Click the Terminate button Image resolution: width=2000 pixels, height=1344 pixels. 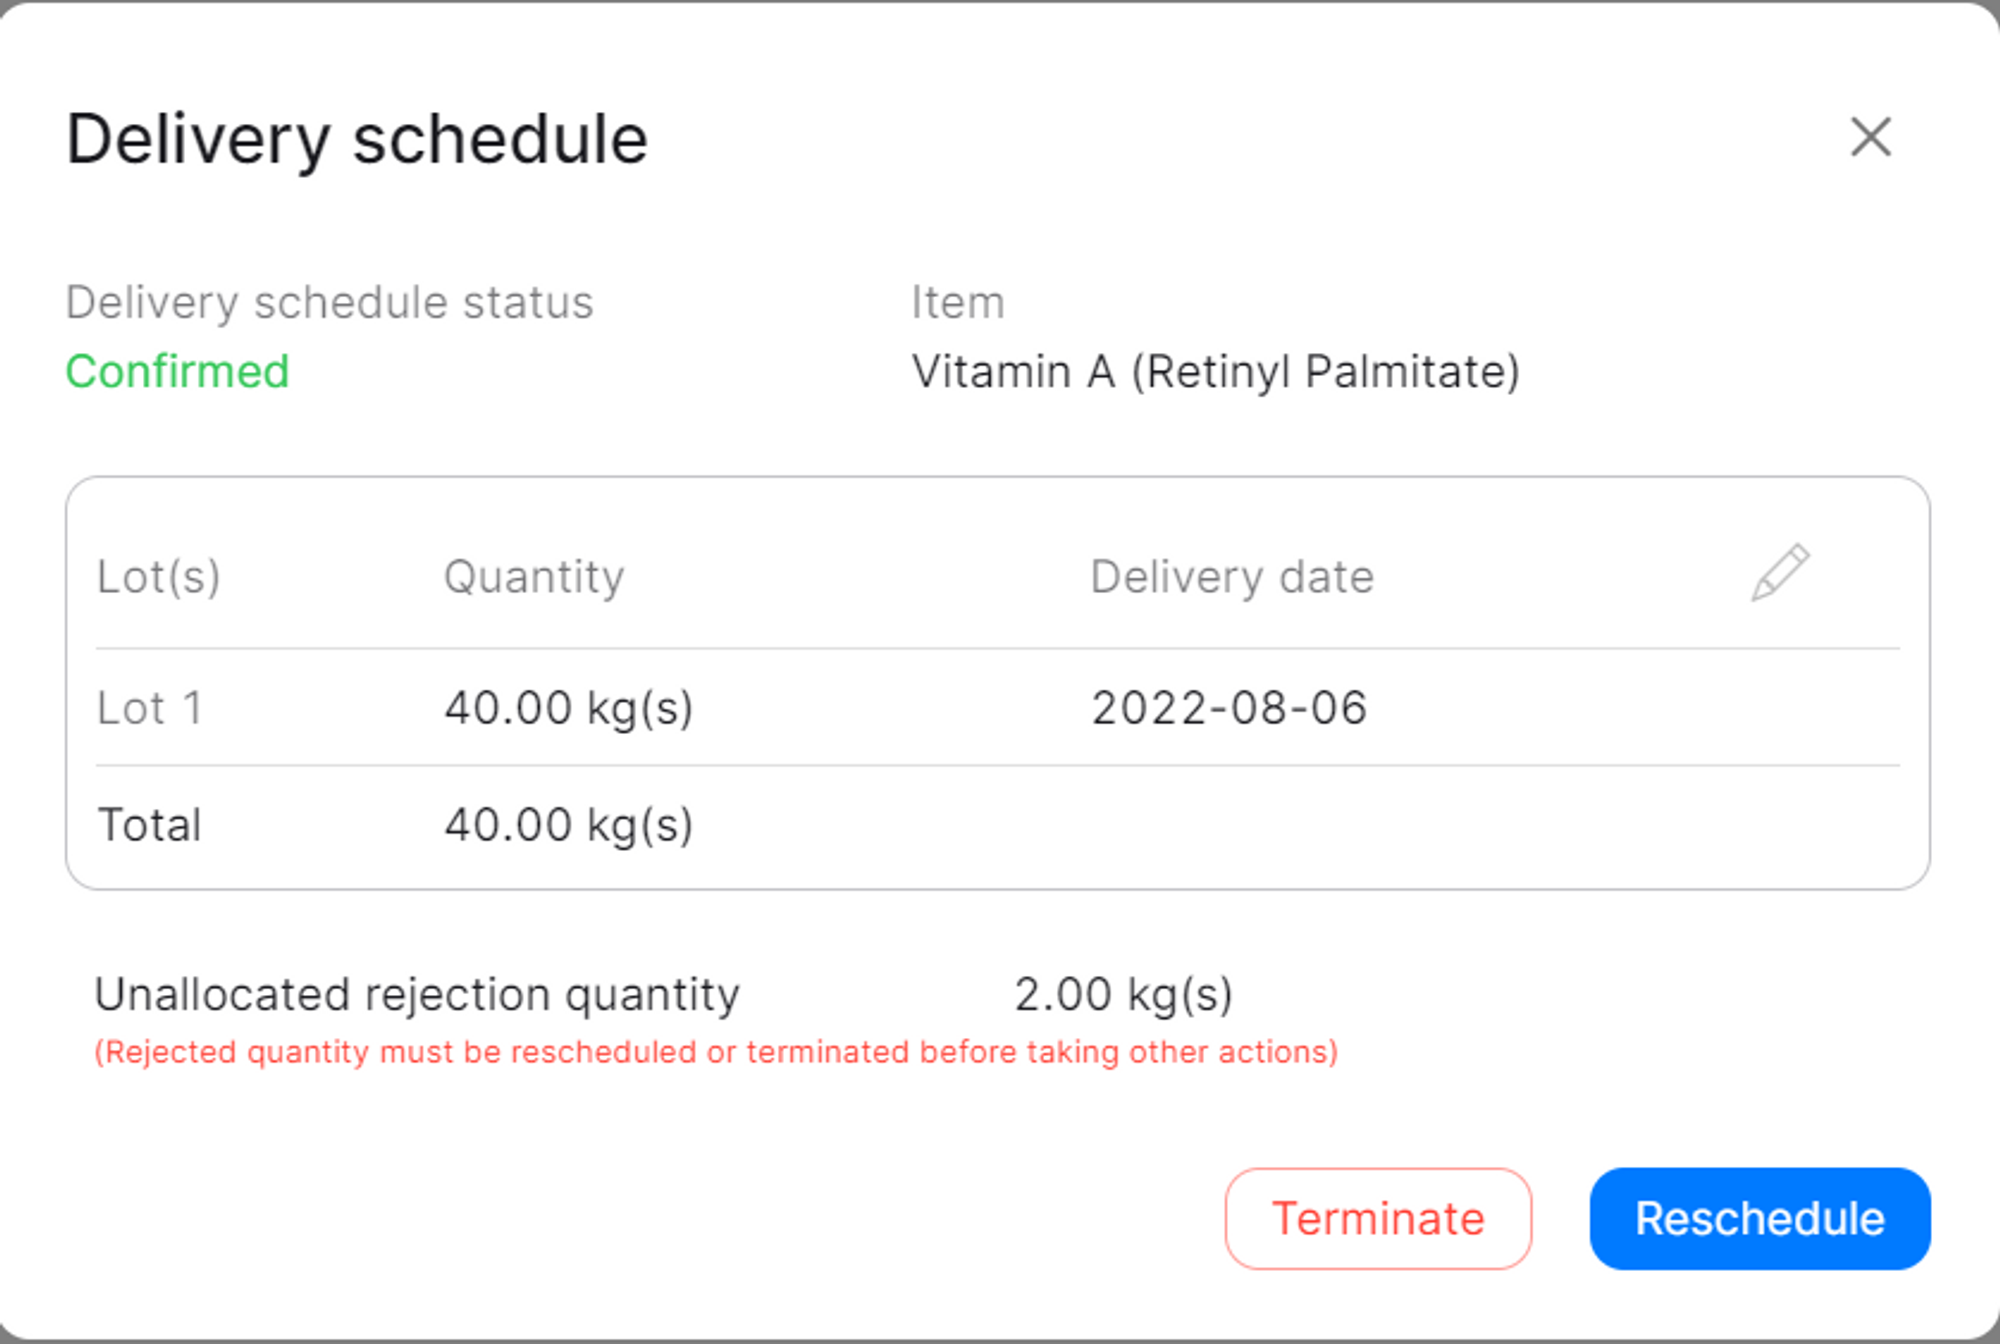pyautogui.click(x=1378, y=1218)
